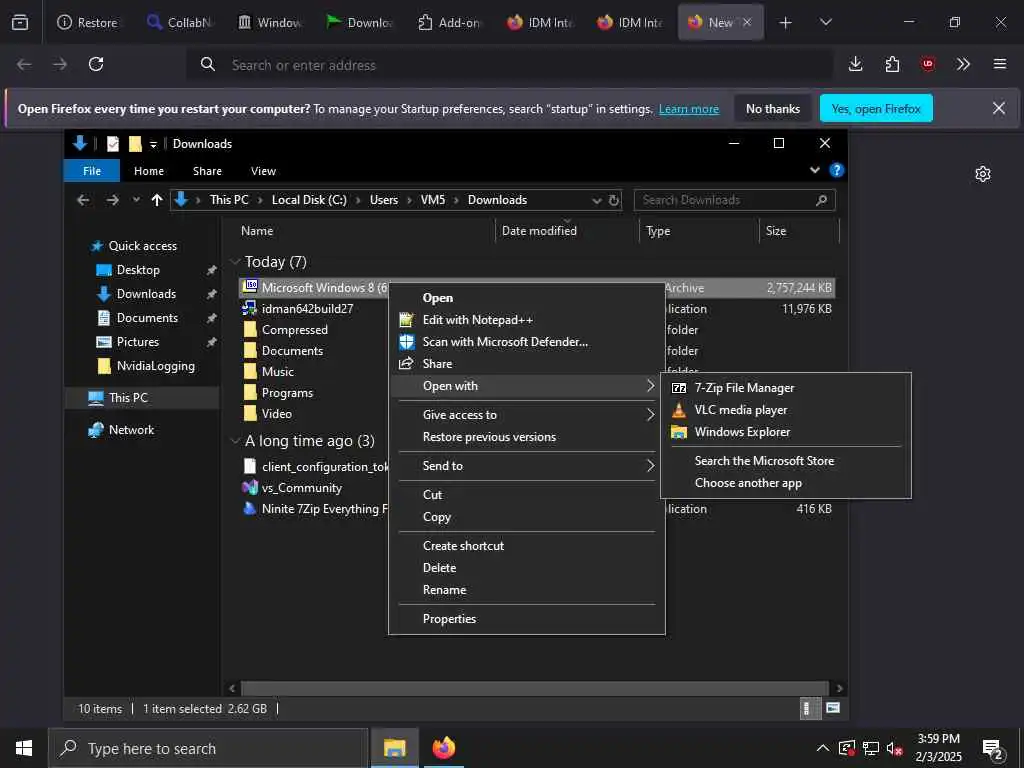Click Yes, open Firefox button
The height and width of the screenshot is (768, 1024).
point(876,108)
